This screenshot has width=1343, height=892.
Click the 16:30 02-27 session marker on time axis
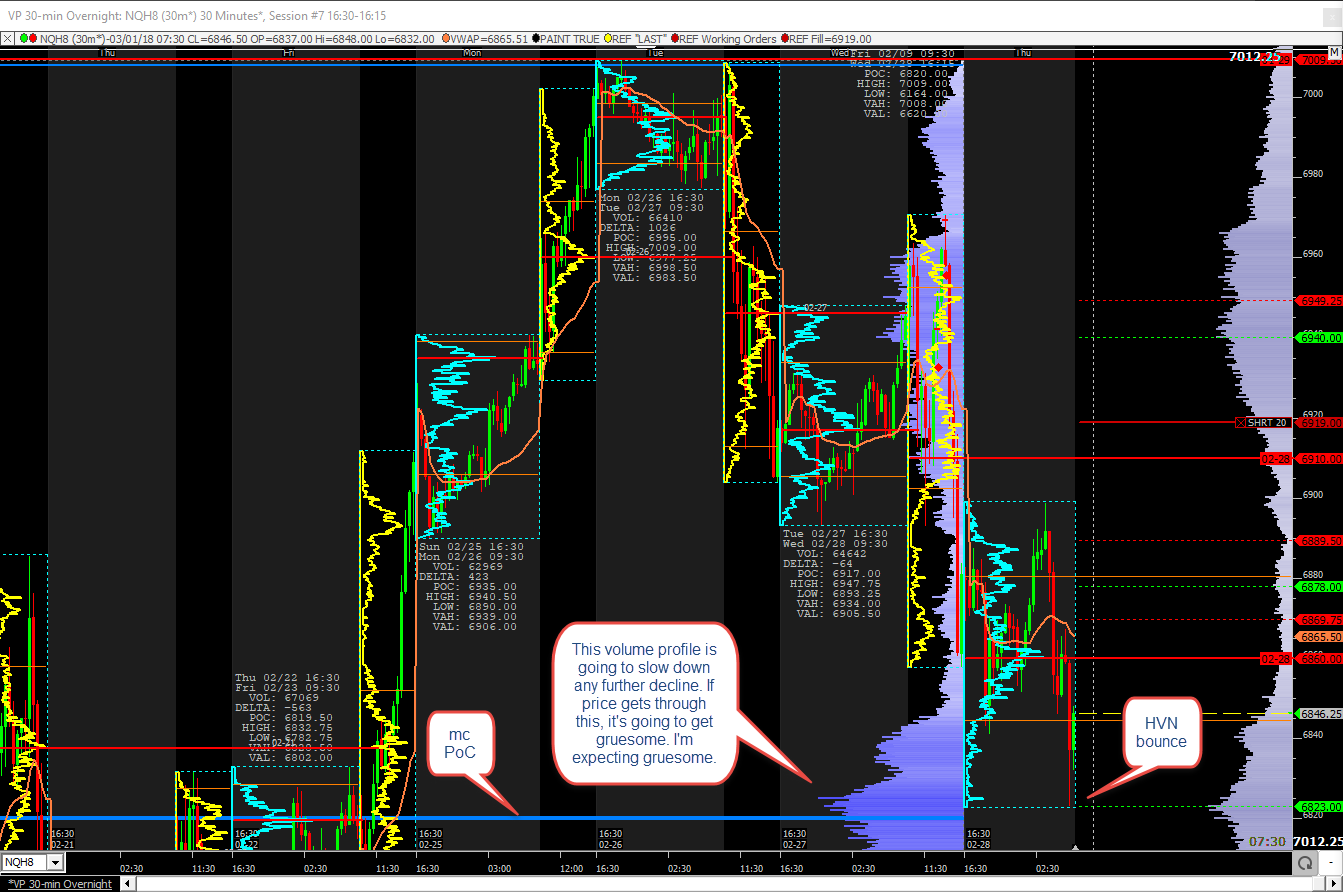(794, 838)
